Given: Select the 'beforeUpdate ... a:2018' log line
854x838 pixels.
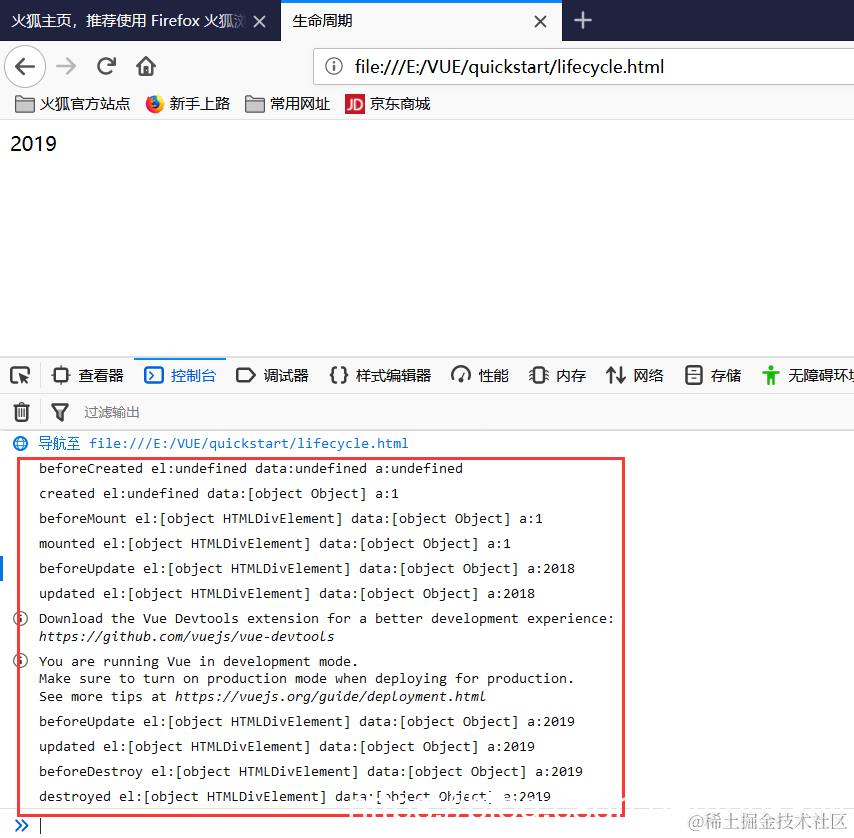Looking at the screenshot, I should (307, 568).
